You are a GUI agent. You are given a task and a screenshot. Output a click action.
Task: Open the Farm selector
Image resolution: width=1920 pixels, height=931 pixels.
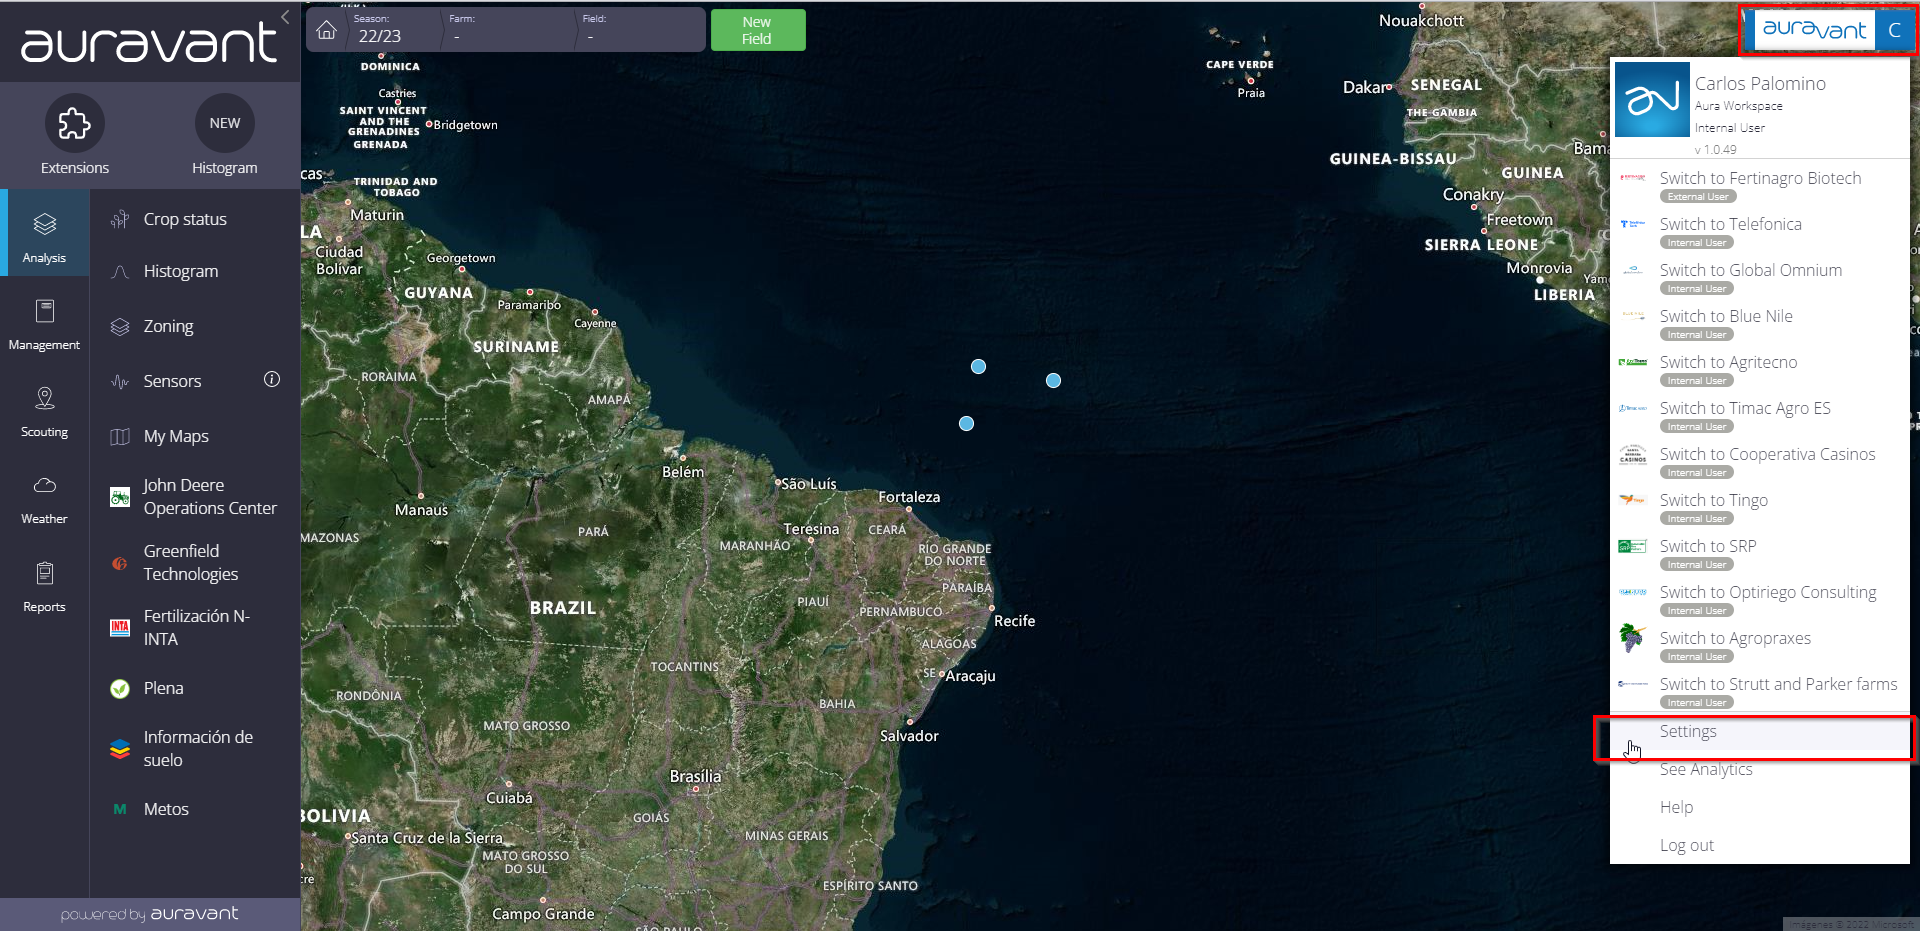[x=509, y=30]
